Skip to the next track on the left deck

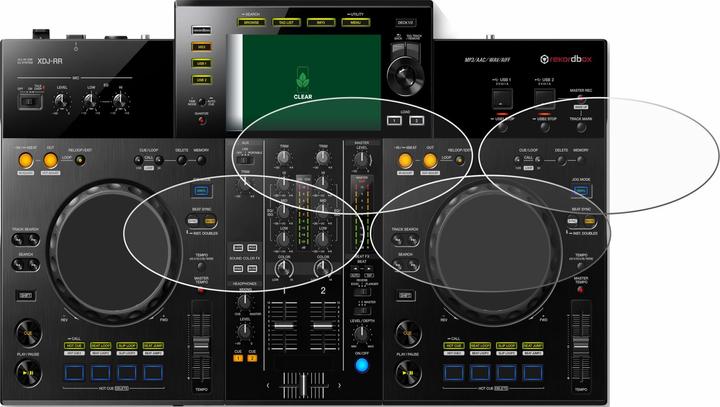click(34, 239)
